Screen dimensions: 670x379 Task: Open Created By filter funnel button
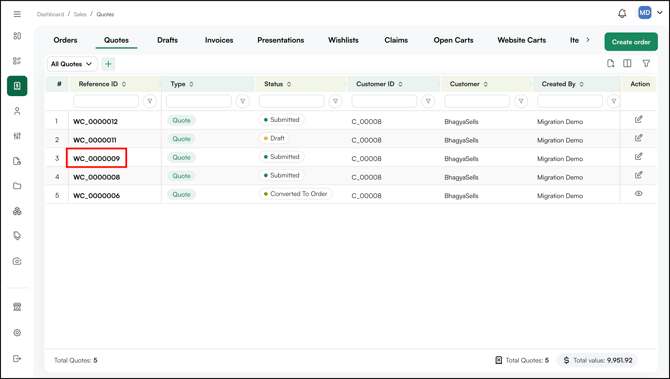[x=614, y=101]
